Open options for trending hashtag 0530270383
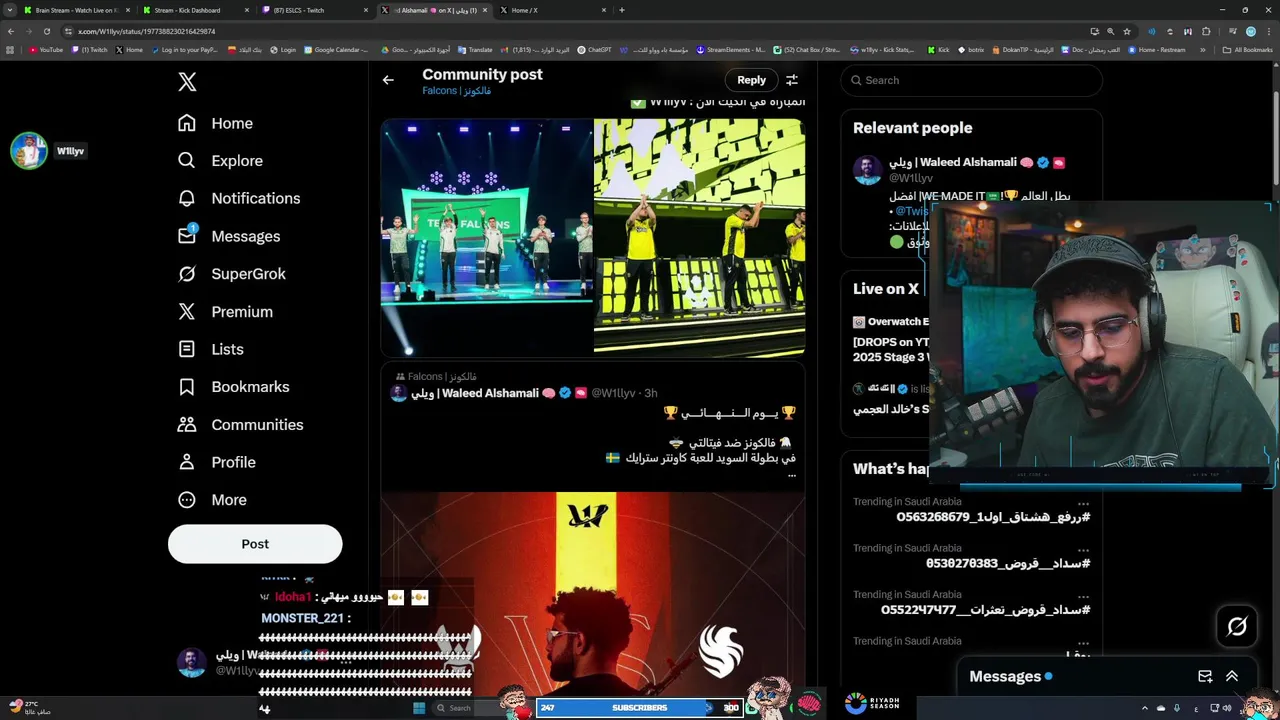This screenshot has width=1280, height=720. (1083, 549)
